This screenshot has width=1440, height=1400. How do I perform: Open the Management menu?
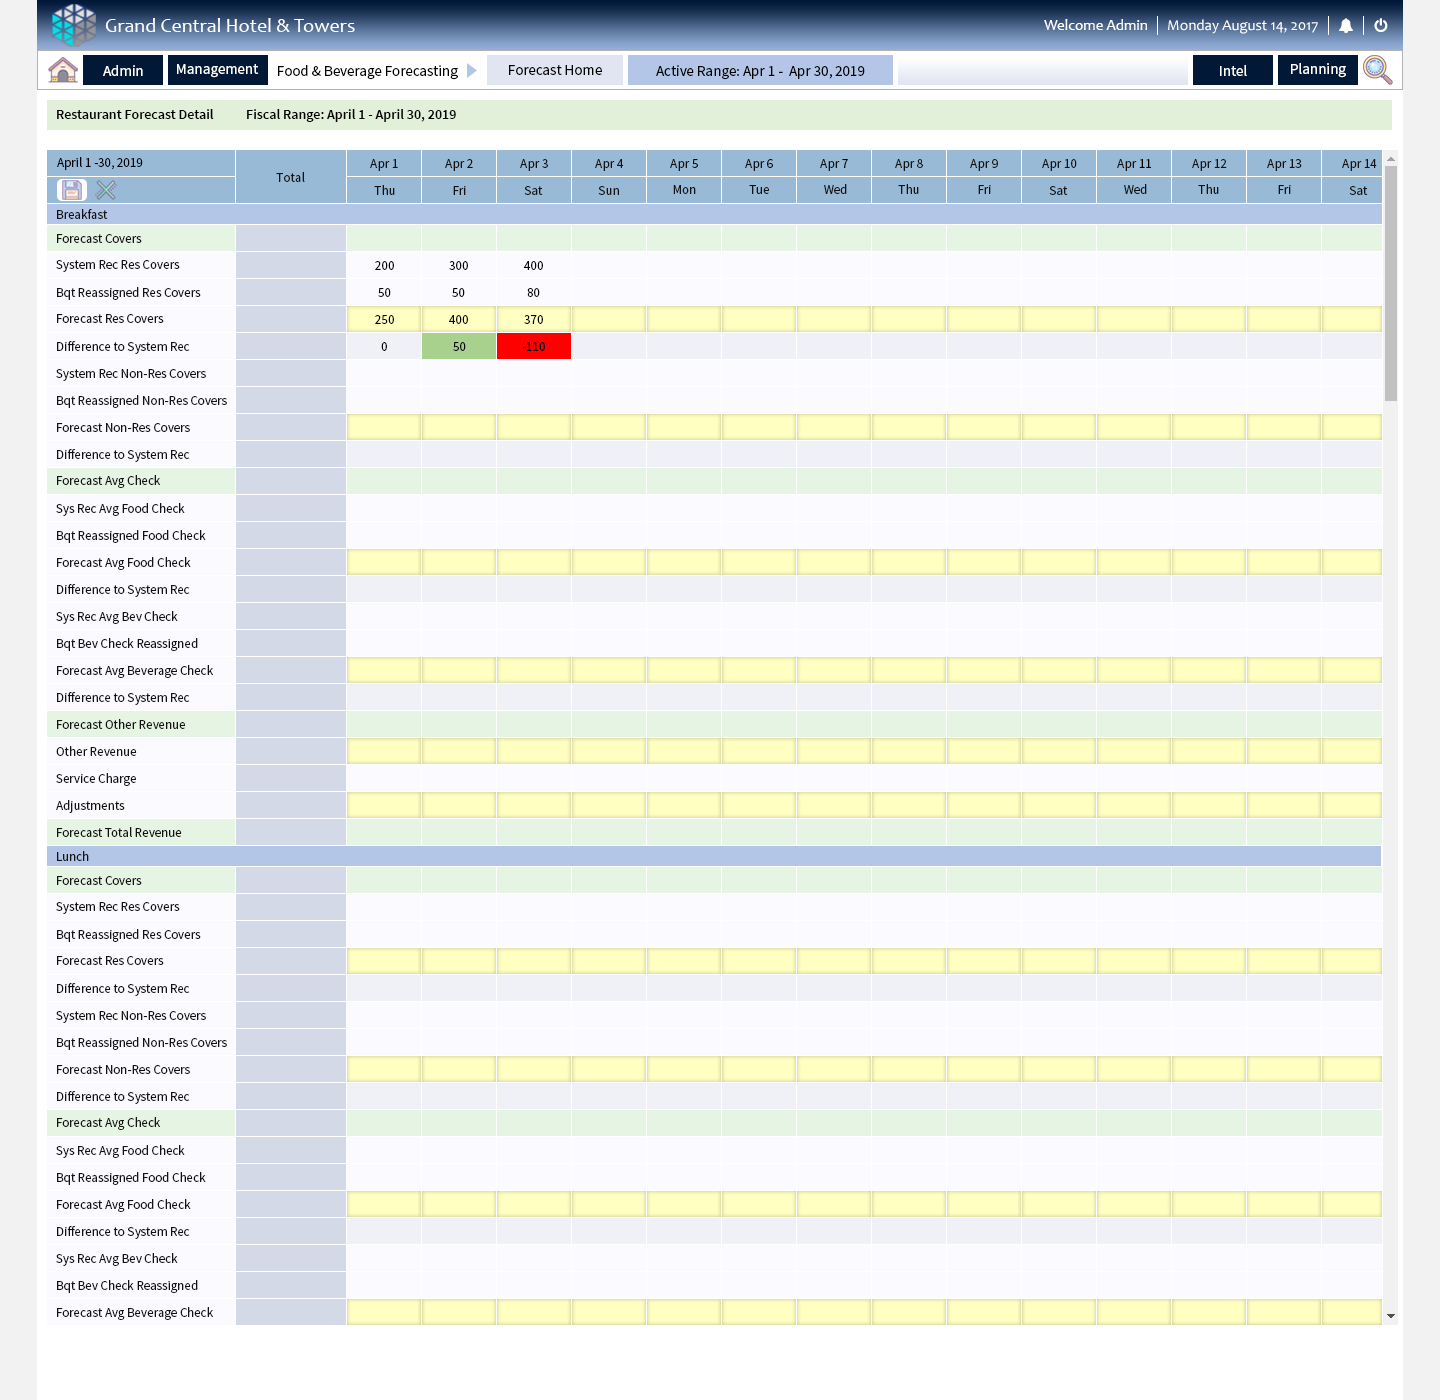click(x=217, y=70)
